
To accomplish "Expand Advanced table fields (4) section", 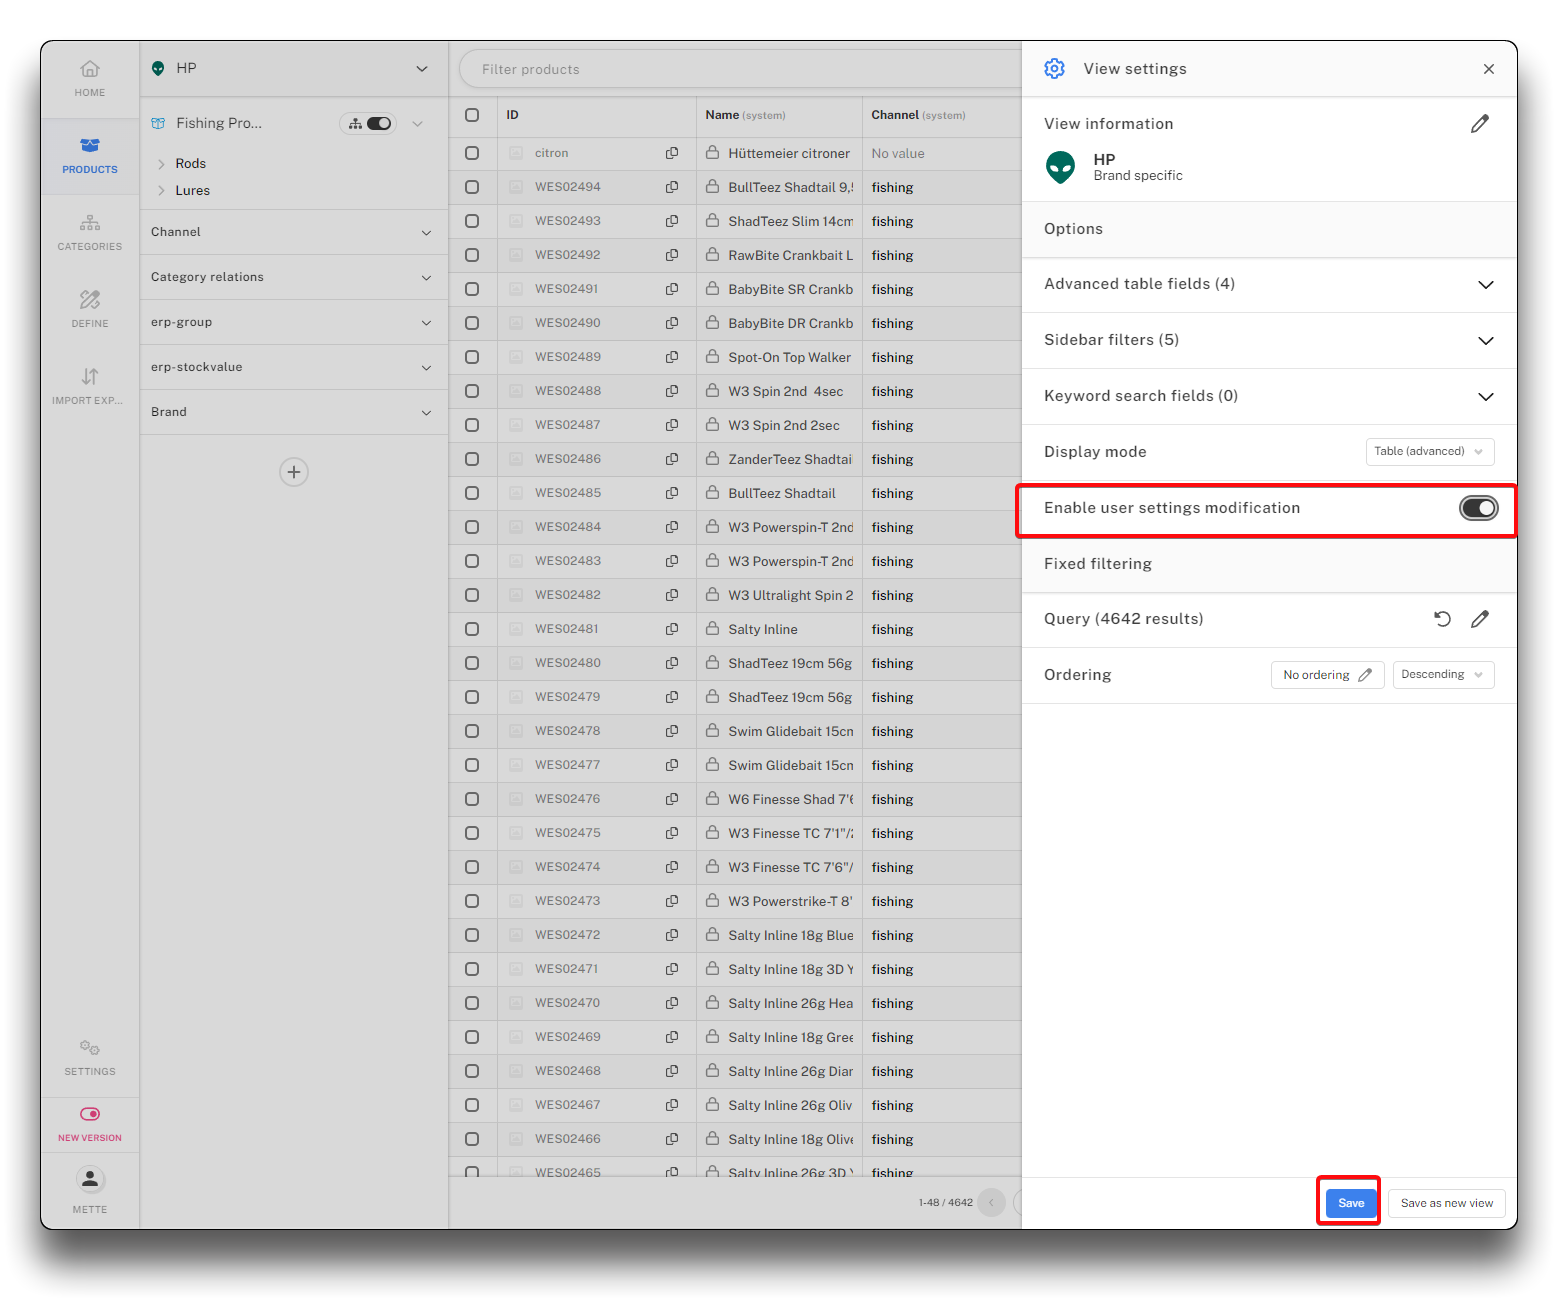I will click(1485, 285).
